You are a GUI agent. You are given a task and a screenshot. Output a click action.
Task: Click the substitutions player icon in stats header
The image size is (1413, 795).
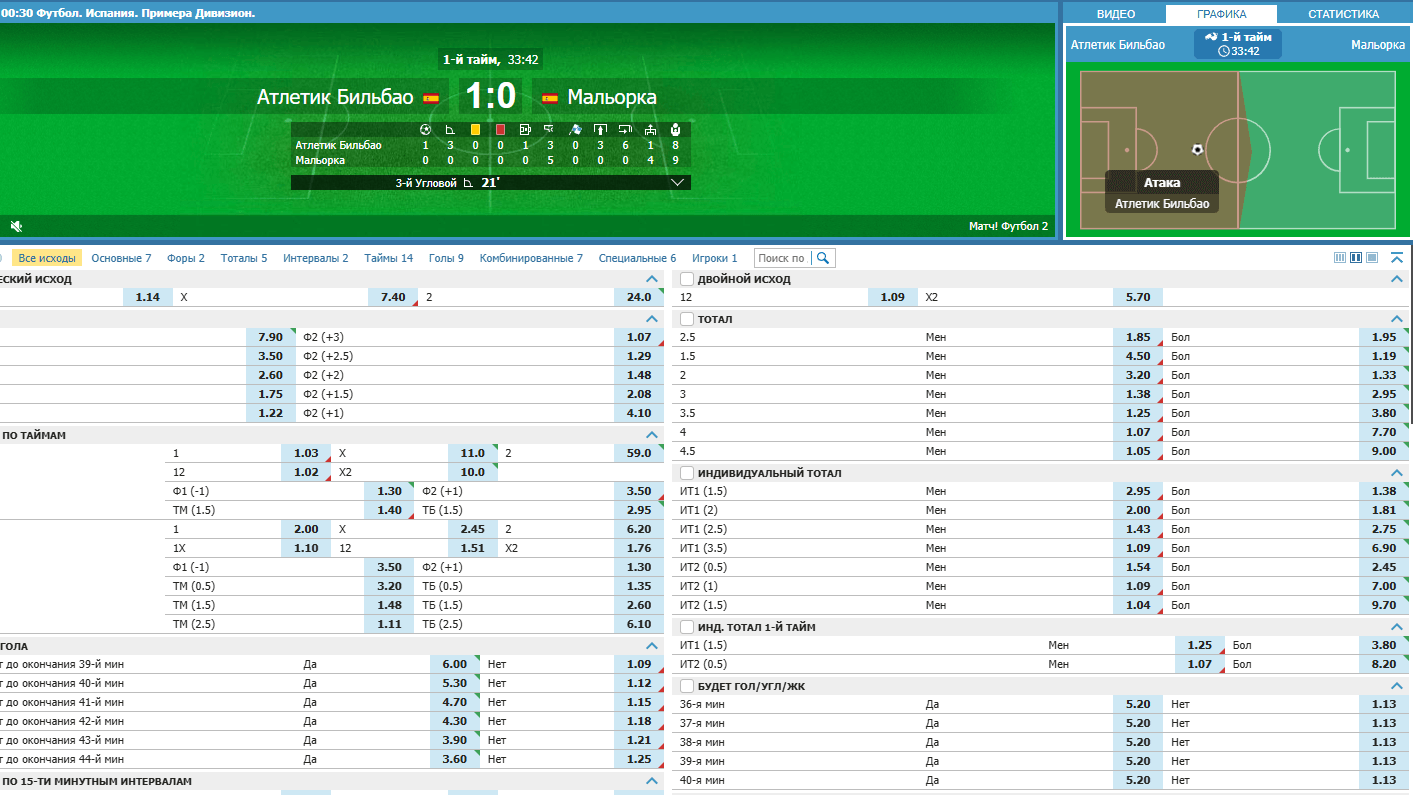[x=676, y=129]
